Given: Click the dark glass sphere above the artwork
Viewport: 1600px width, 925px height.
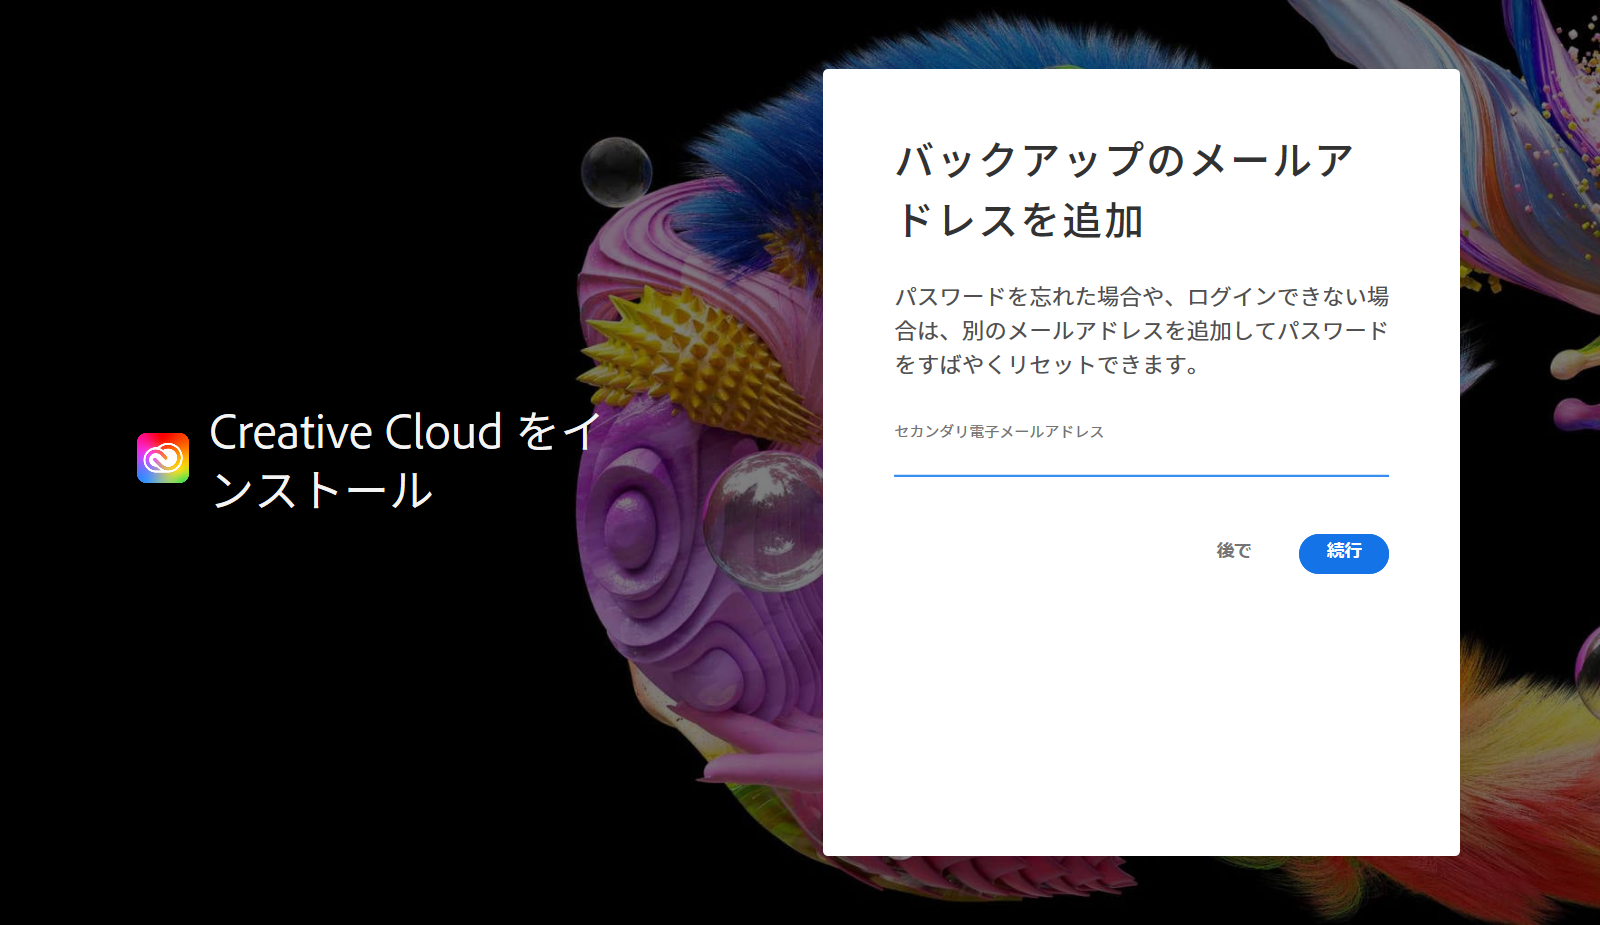Looking at the screenshot, I should point(616,172).
